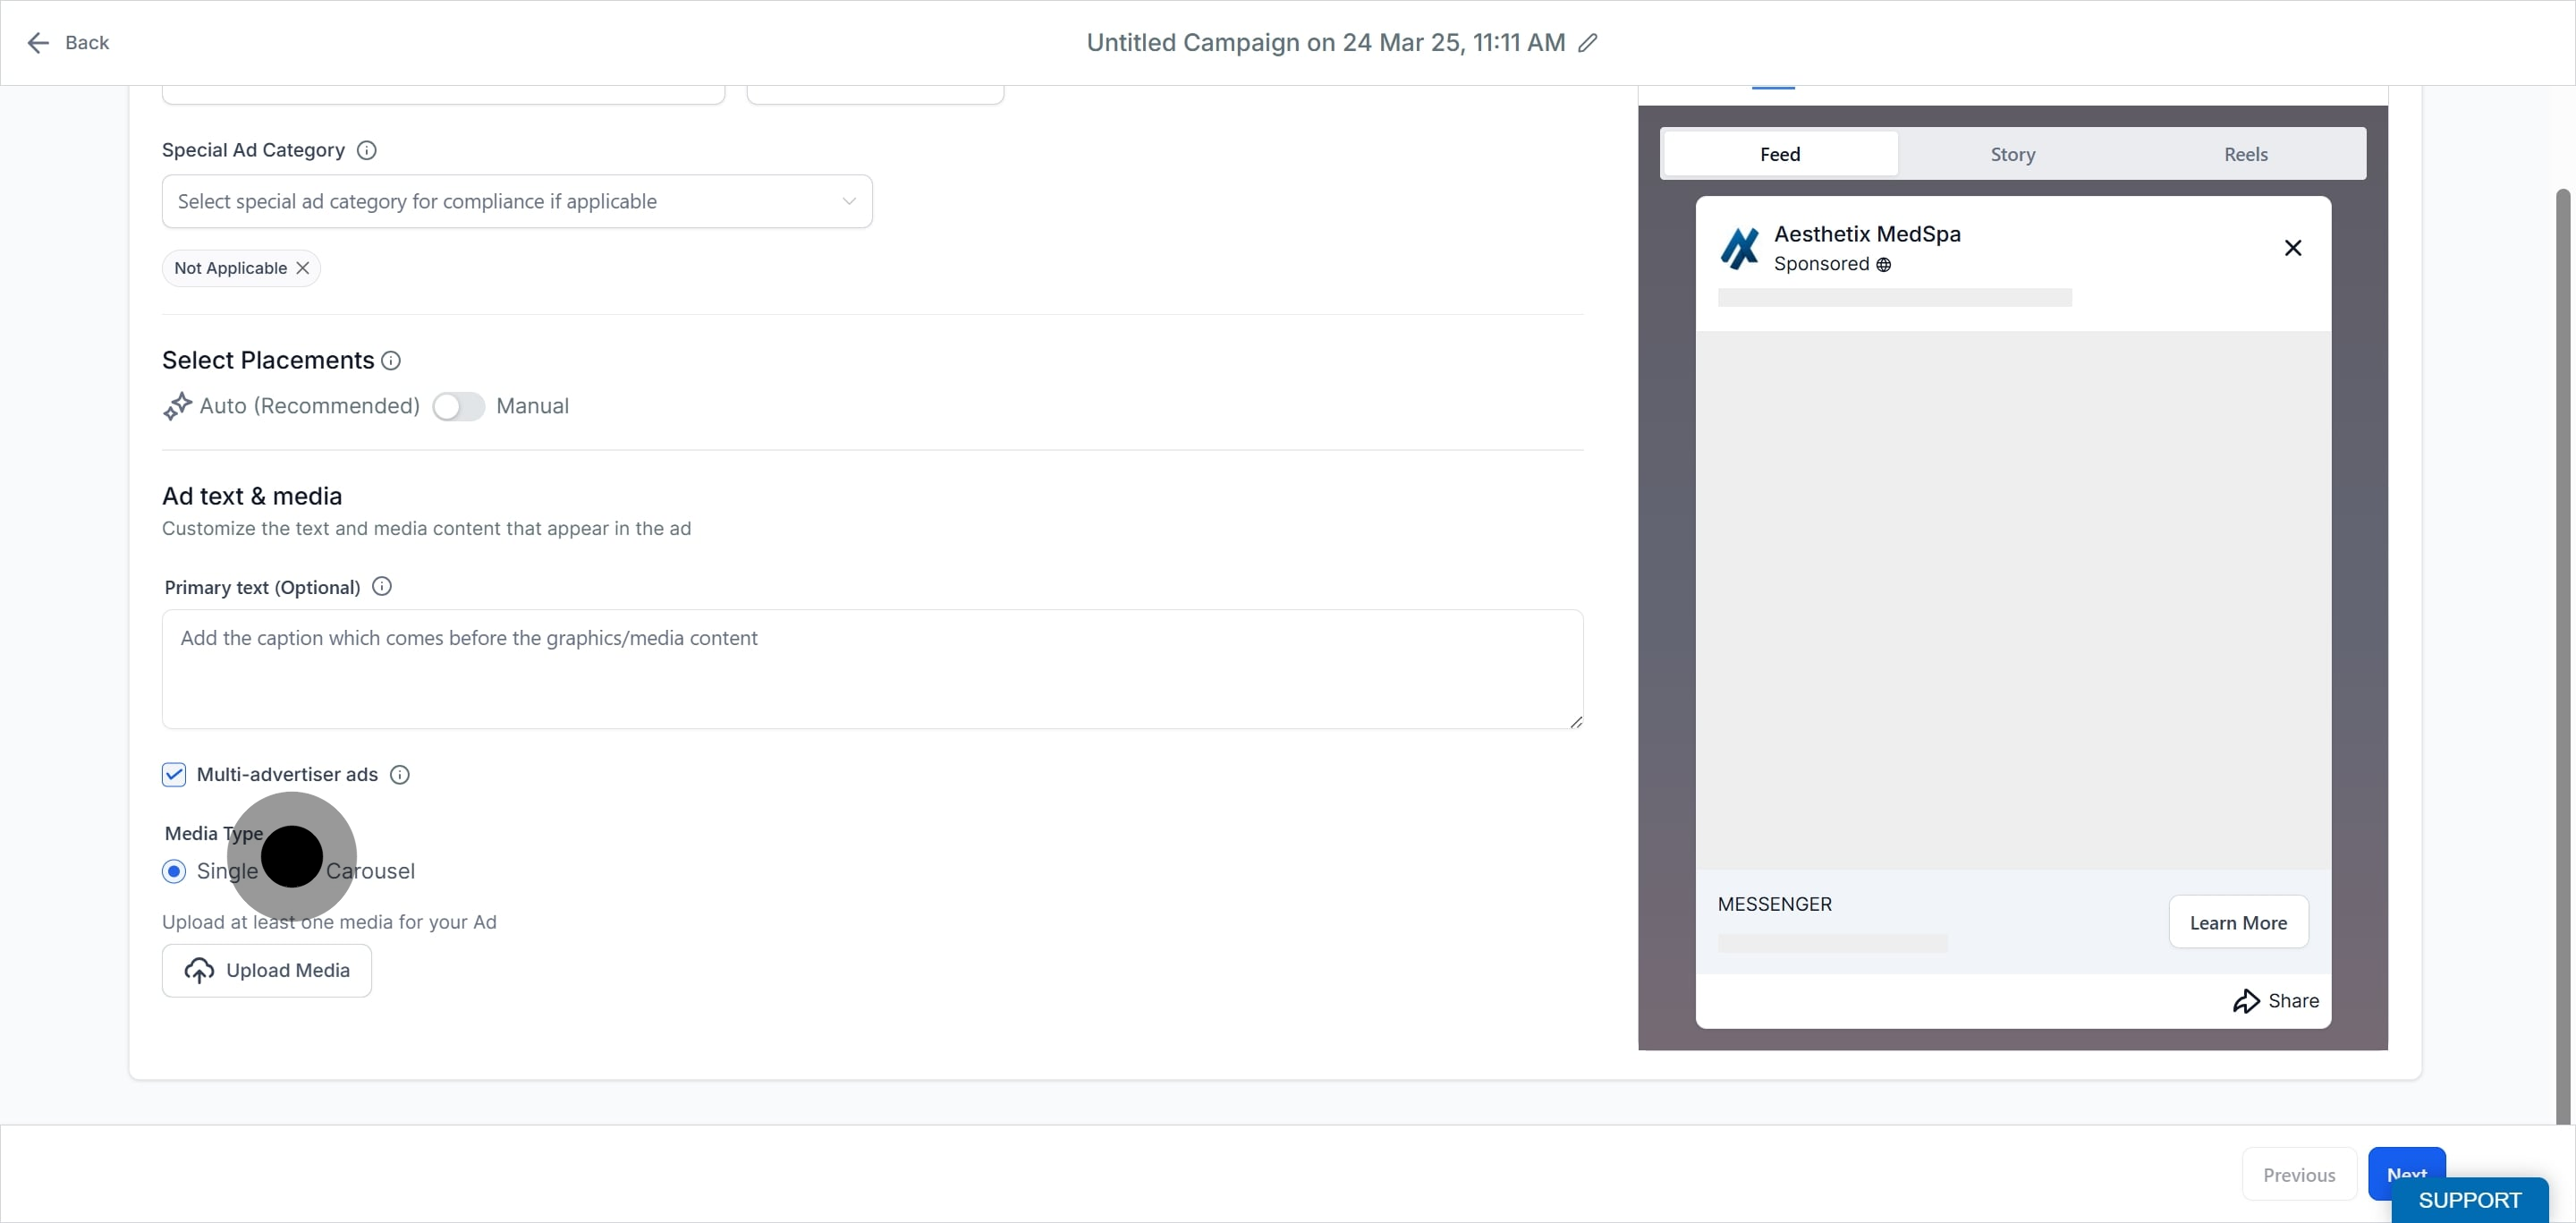Click the pencil icon to rename campaign
This screenshot has height=1223, width=2576.
(1587, 43)
